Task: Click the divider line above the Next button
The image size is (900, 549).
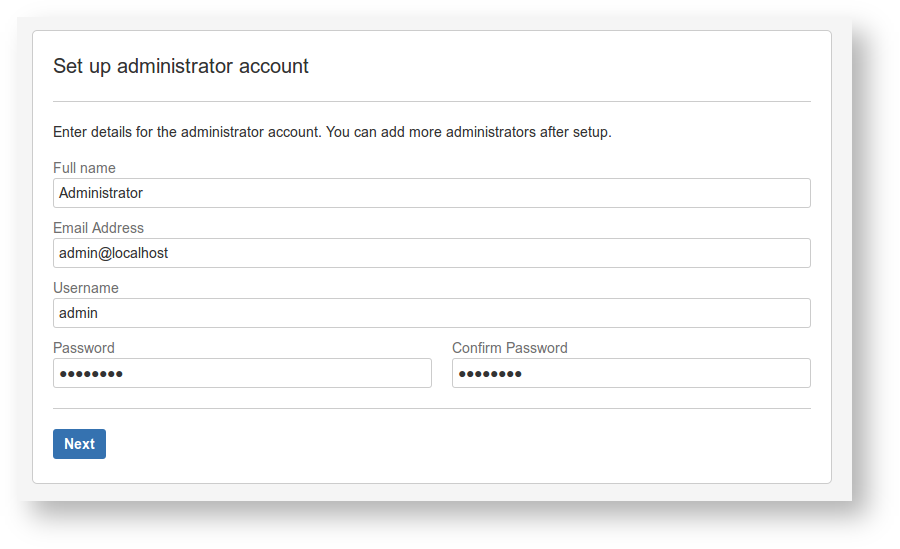Action: pyautogui.click(x=431, y=408)
